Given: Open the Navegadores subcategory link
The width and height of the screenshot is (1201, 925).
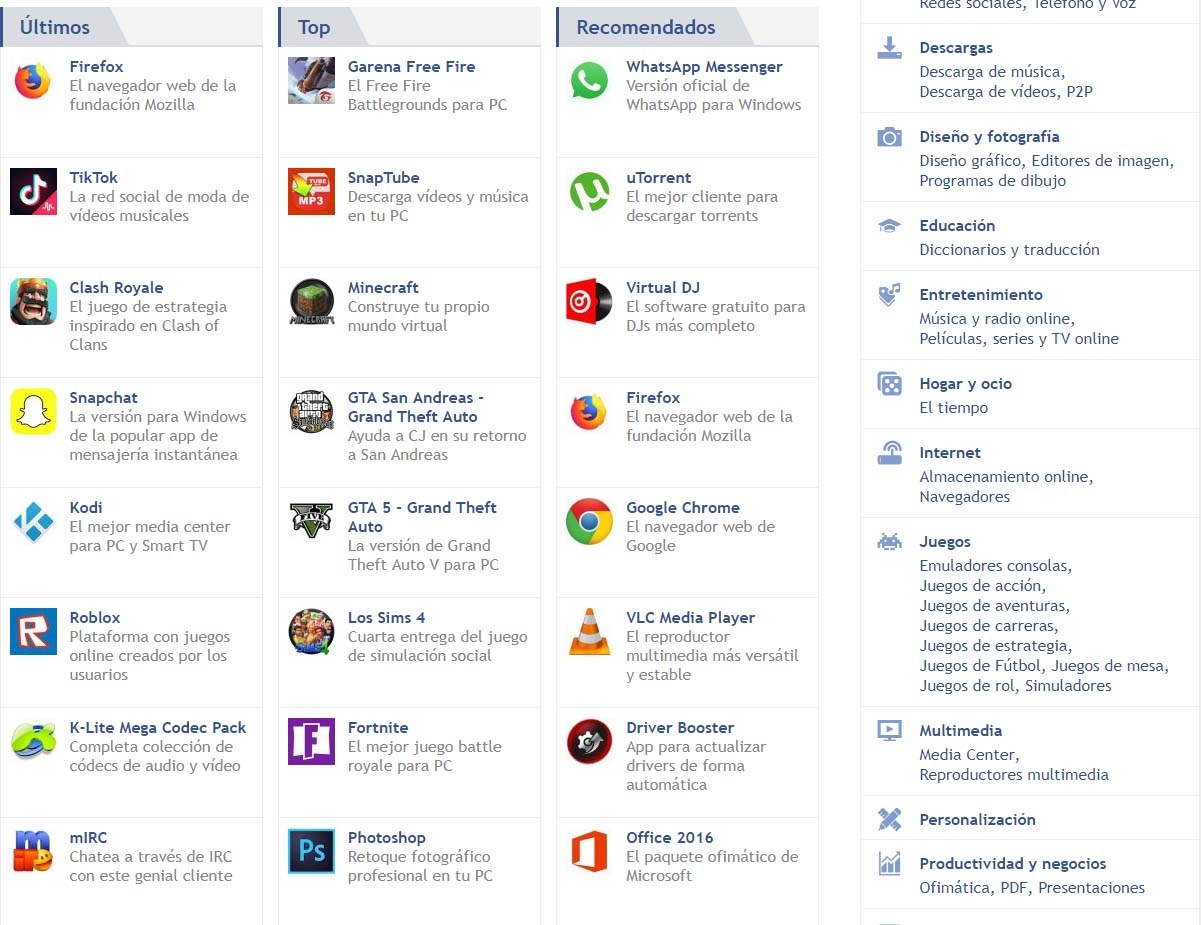Looking at the screenshot, I should click(x=965, y=497).
